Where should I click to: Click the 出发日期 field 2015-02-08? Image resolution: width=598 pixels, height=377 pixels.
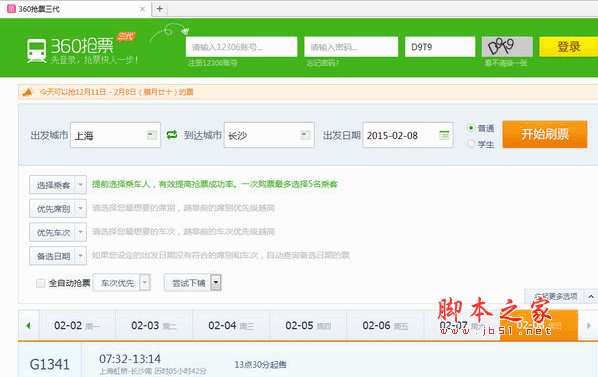(408, 135)
